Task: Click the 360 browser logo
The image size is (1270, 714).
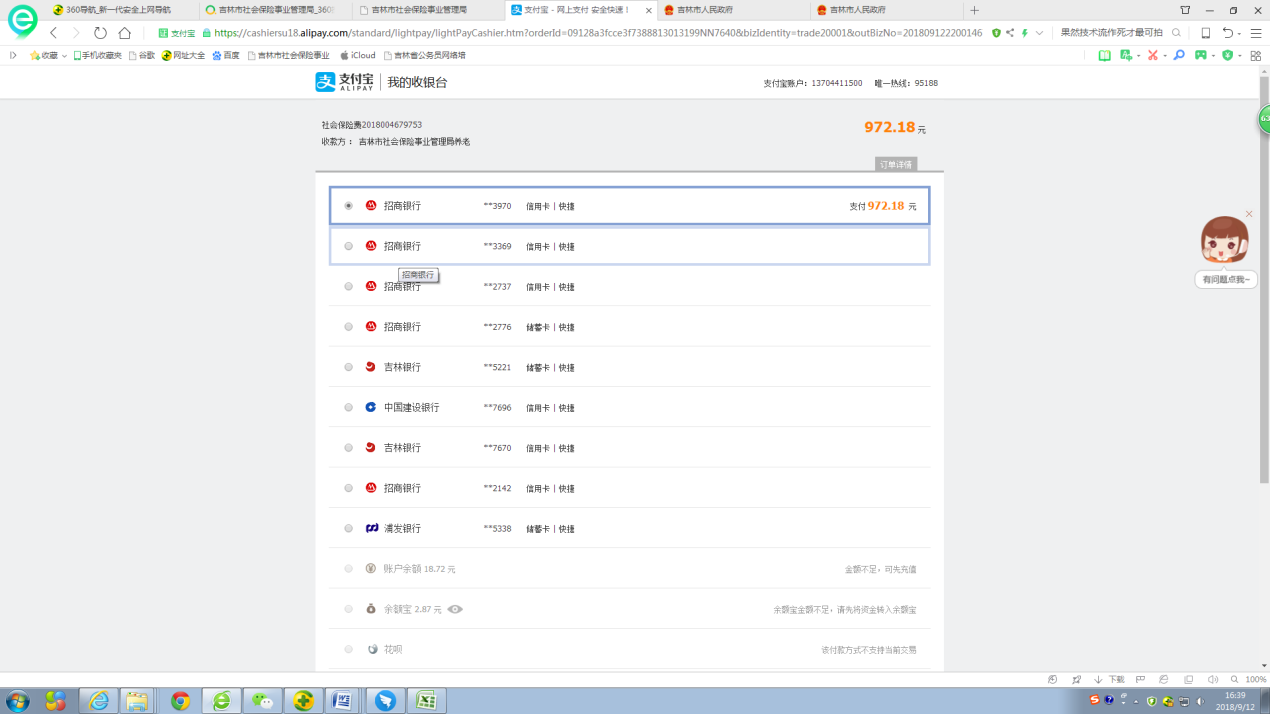Action: pos(22,21)
